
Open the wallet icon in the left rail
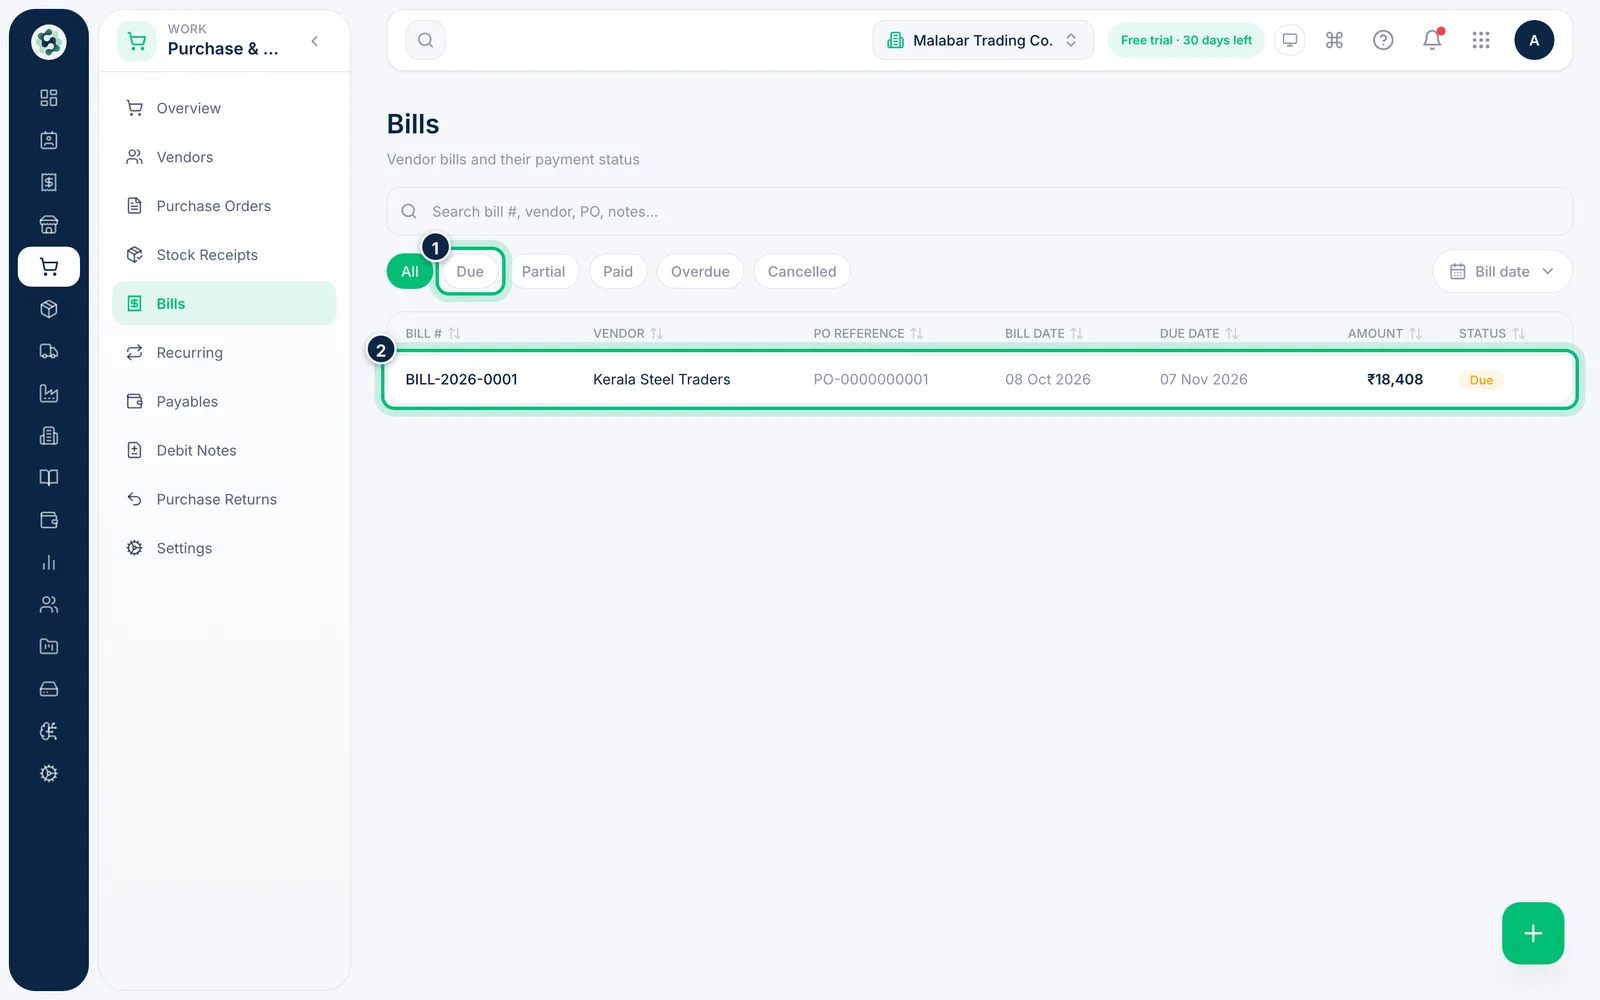[x=48, y=520]
